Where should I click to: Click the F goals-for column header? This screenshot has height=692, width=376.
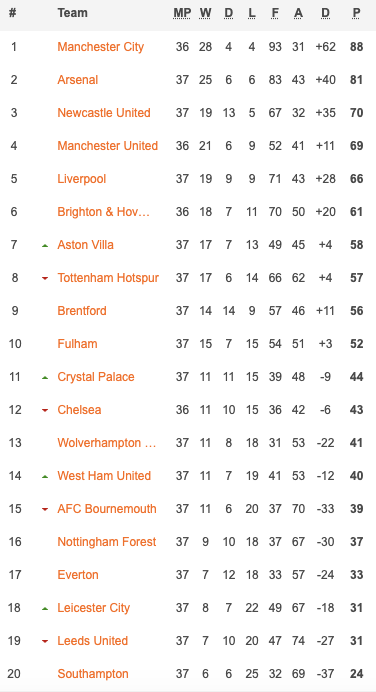tap(275, 13)
